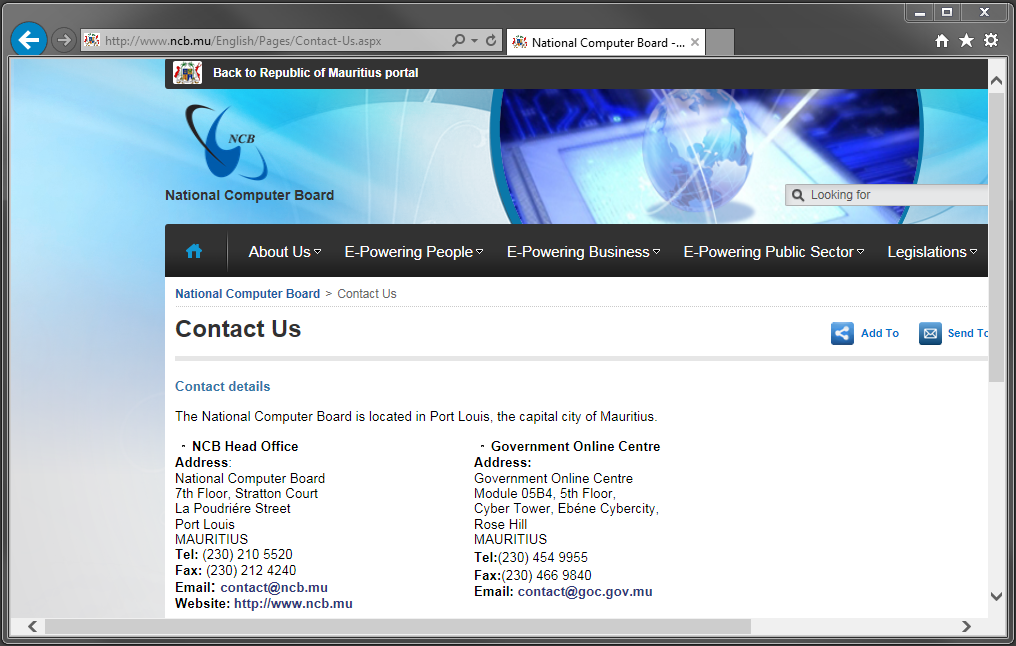Viewport: 1016px width, 646px height.
Task: Open the http://www.ncb.mu website link
Action: 294,604
